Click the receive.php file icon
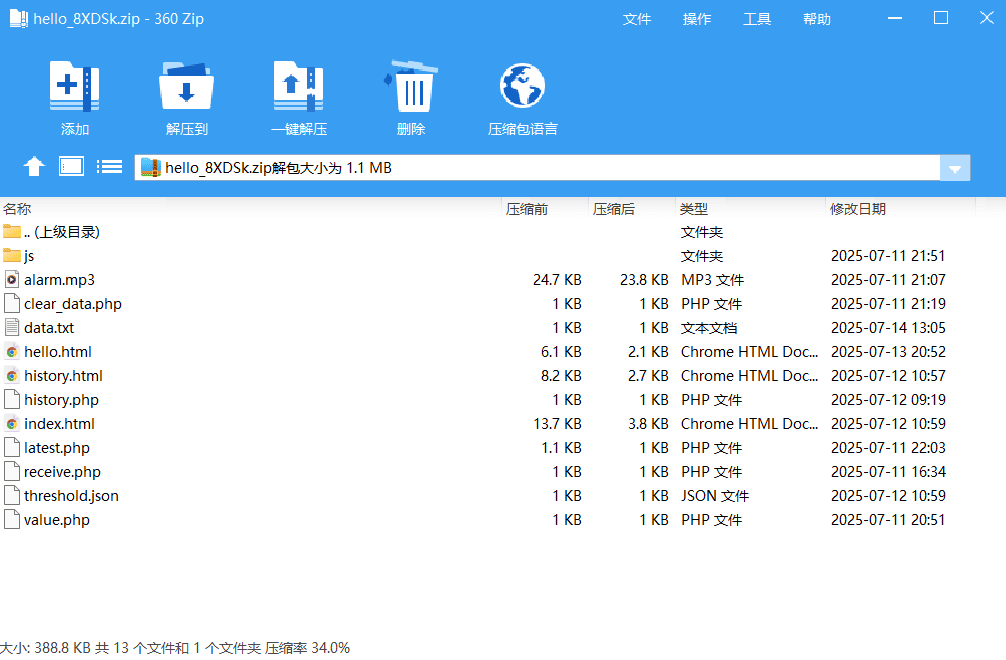 pyautogui.click(x=12, y=471)
